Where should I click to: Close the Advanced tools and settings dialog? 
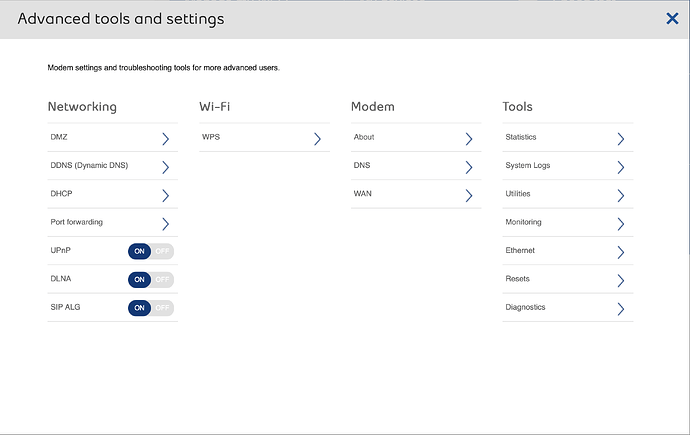[x=673, y=18]
